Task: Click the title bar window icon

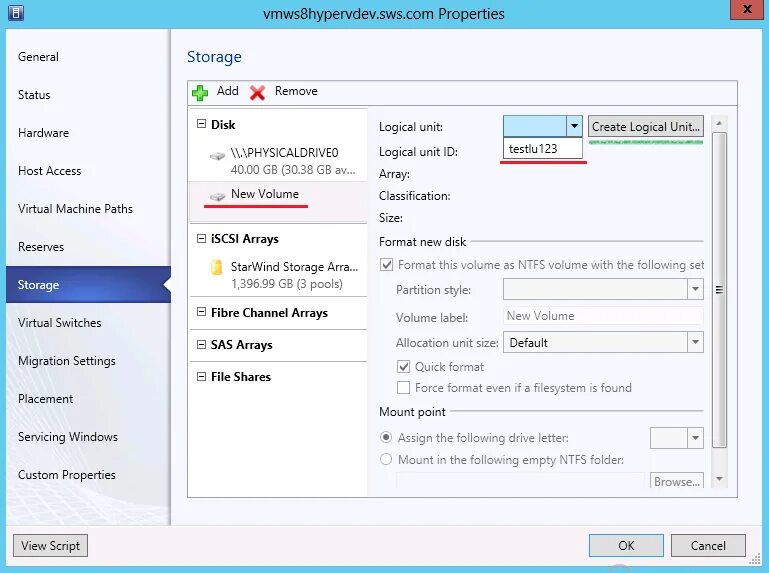Action: [x=15, y=13]
